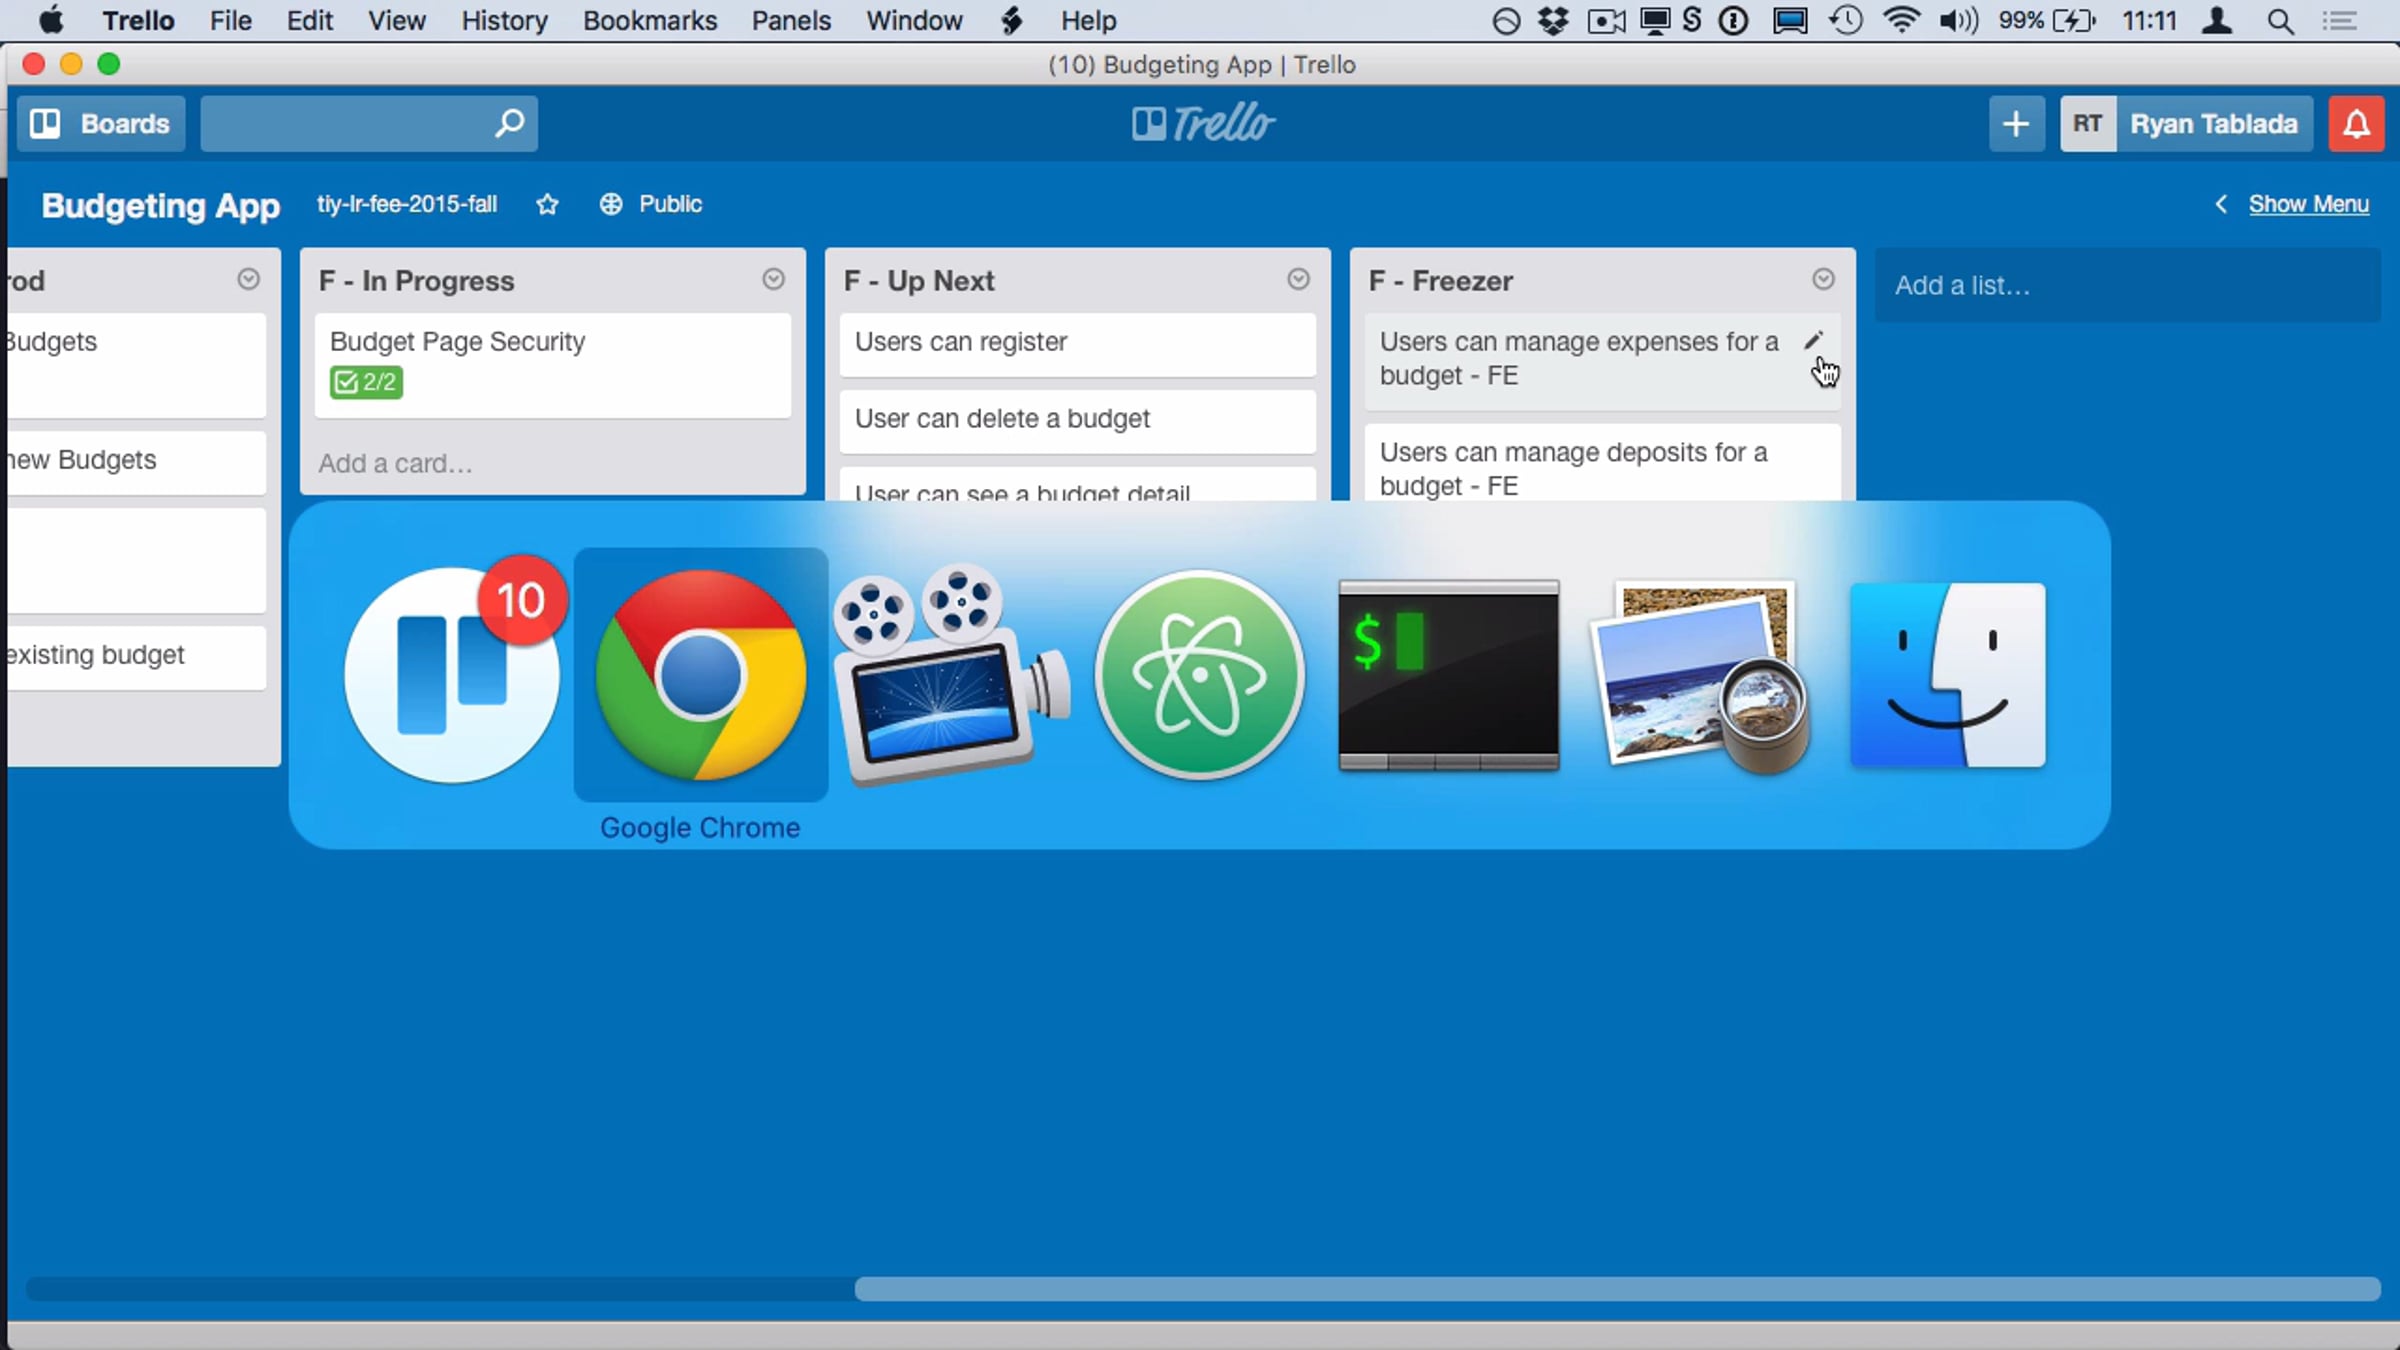Image resolution: width=2400 pixels, height=1350 pixels.
Task: Open the F - Freezer list menu
Action: click(x=1823, y=279)
